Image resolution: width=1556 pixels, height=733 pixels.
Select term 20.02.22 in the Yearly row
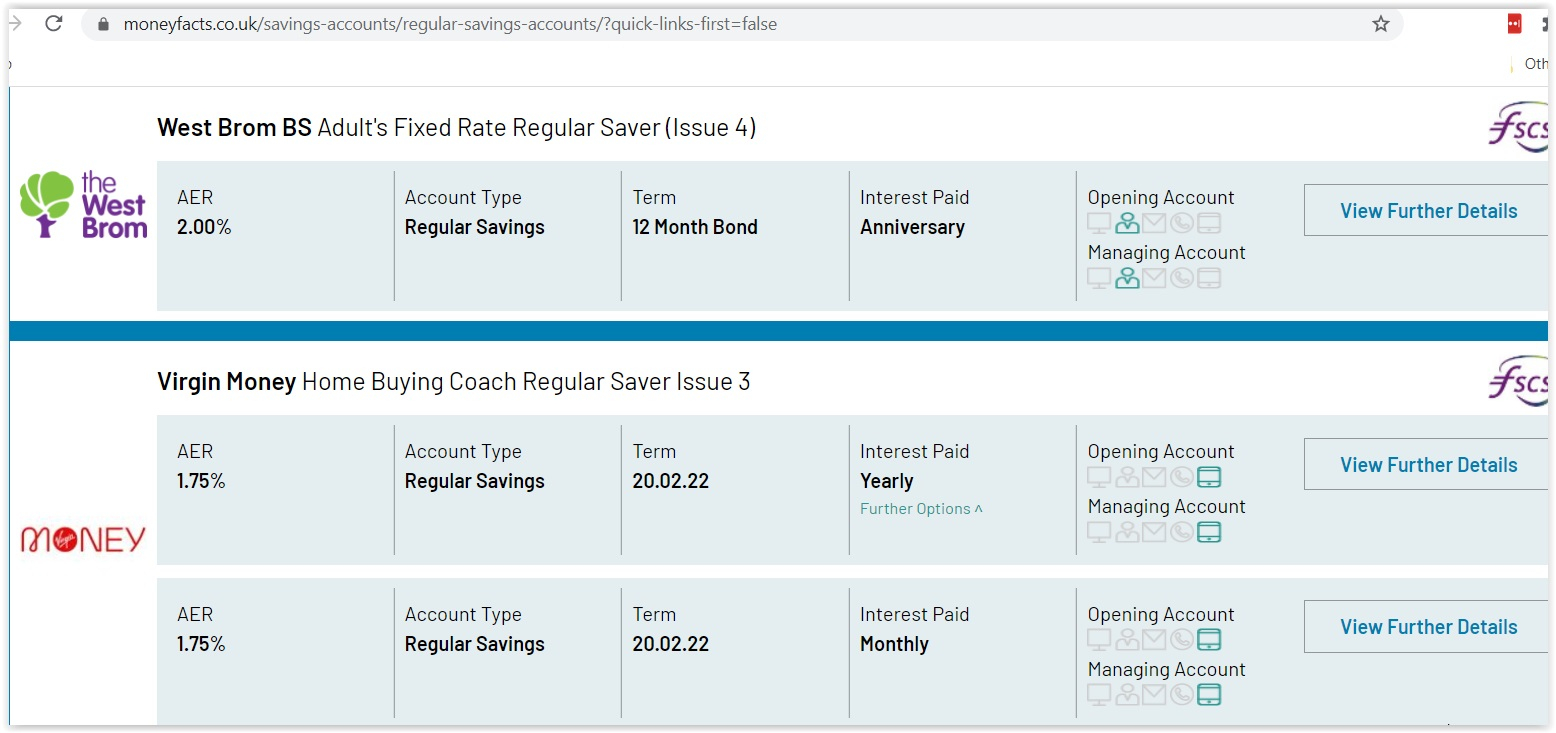coord(671,481)
